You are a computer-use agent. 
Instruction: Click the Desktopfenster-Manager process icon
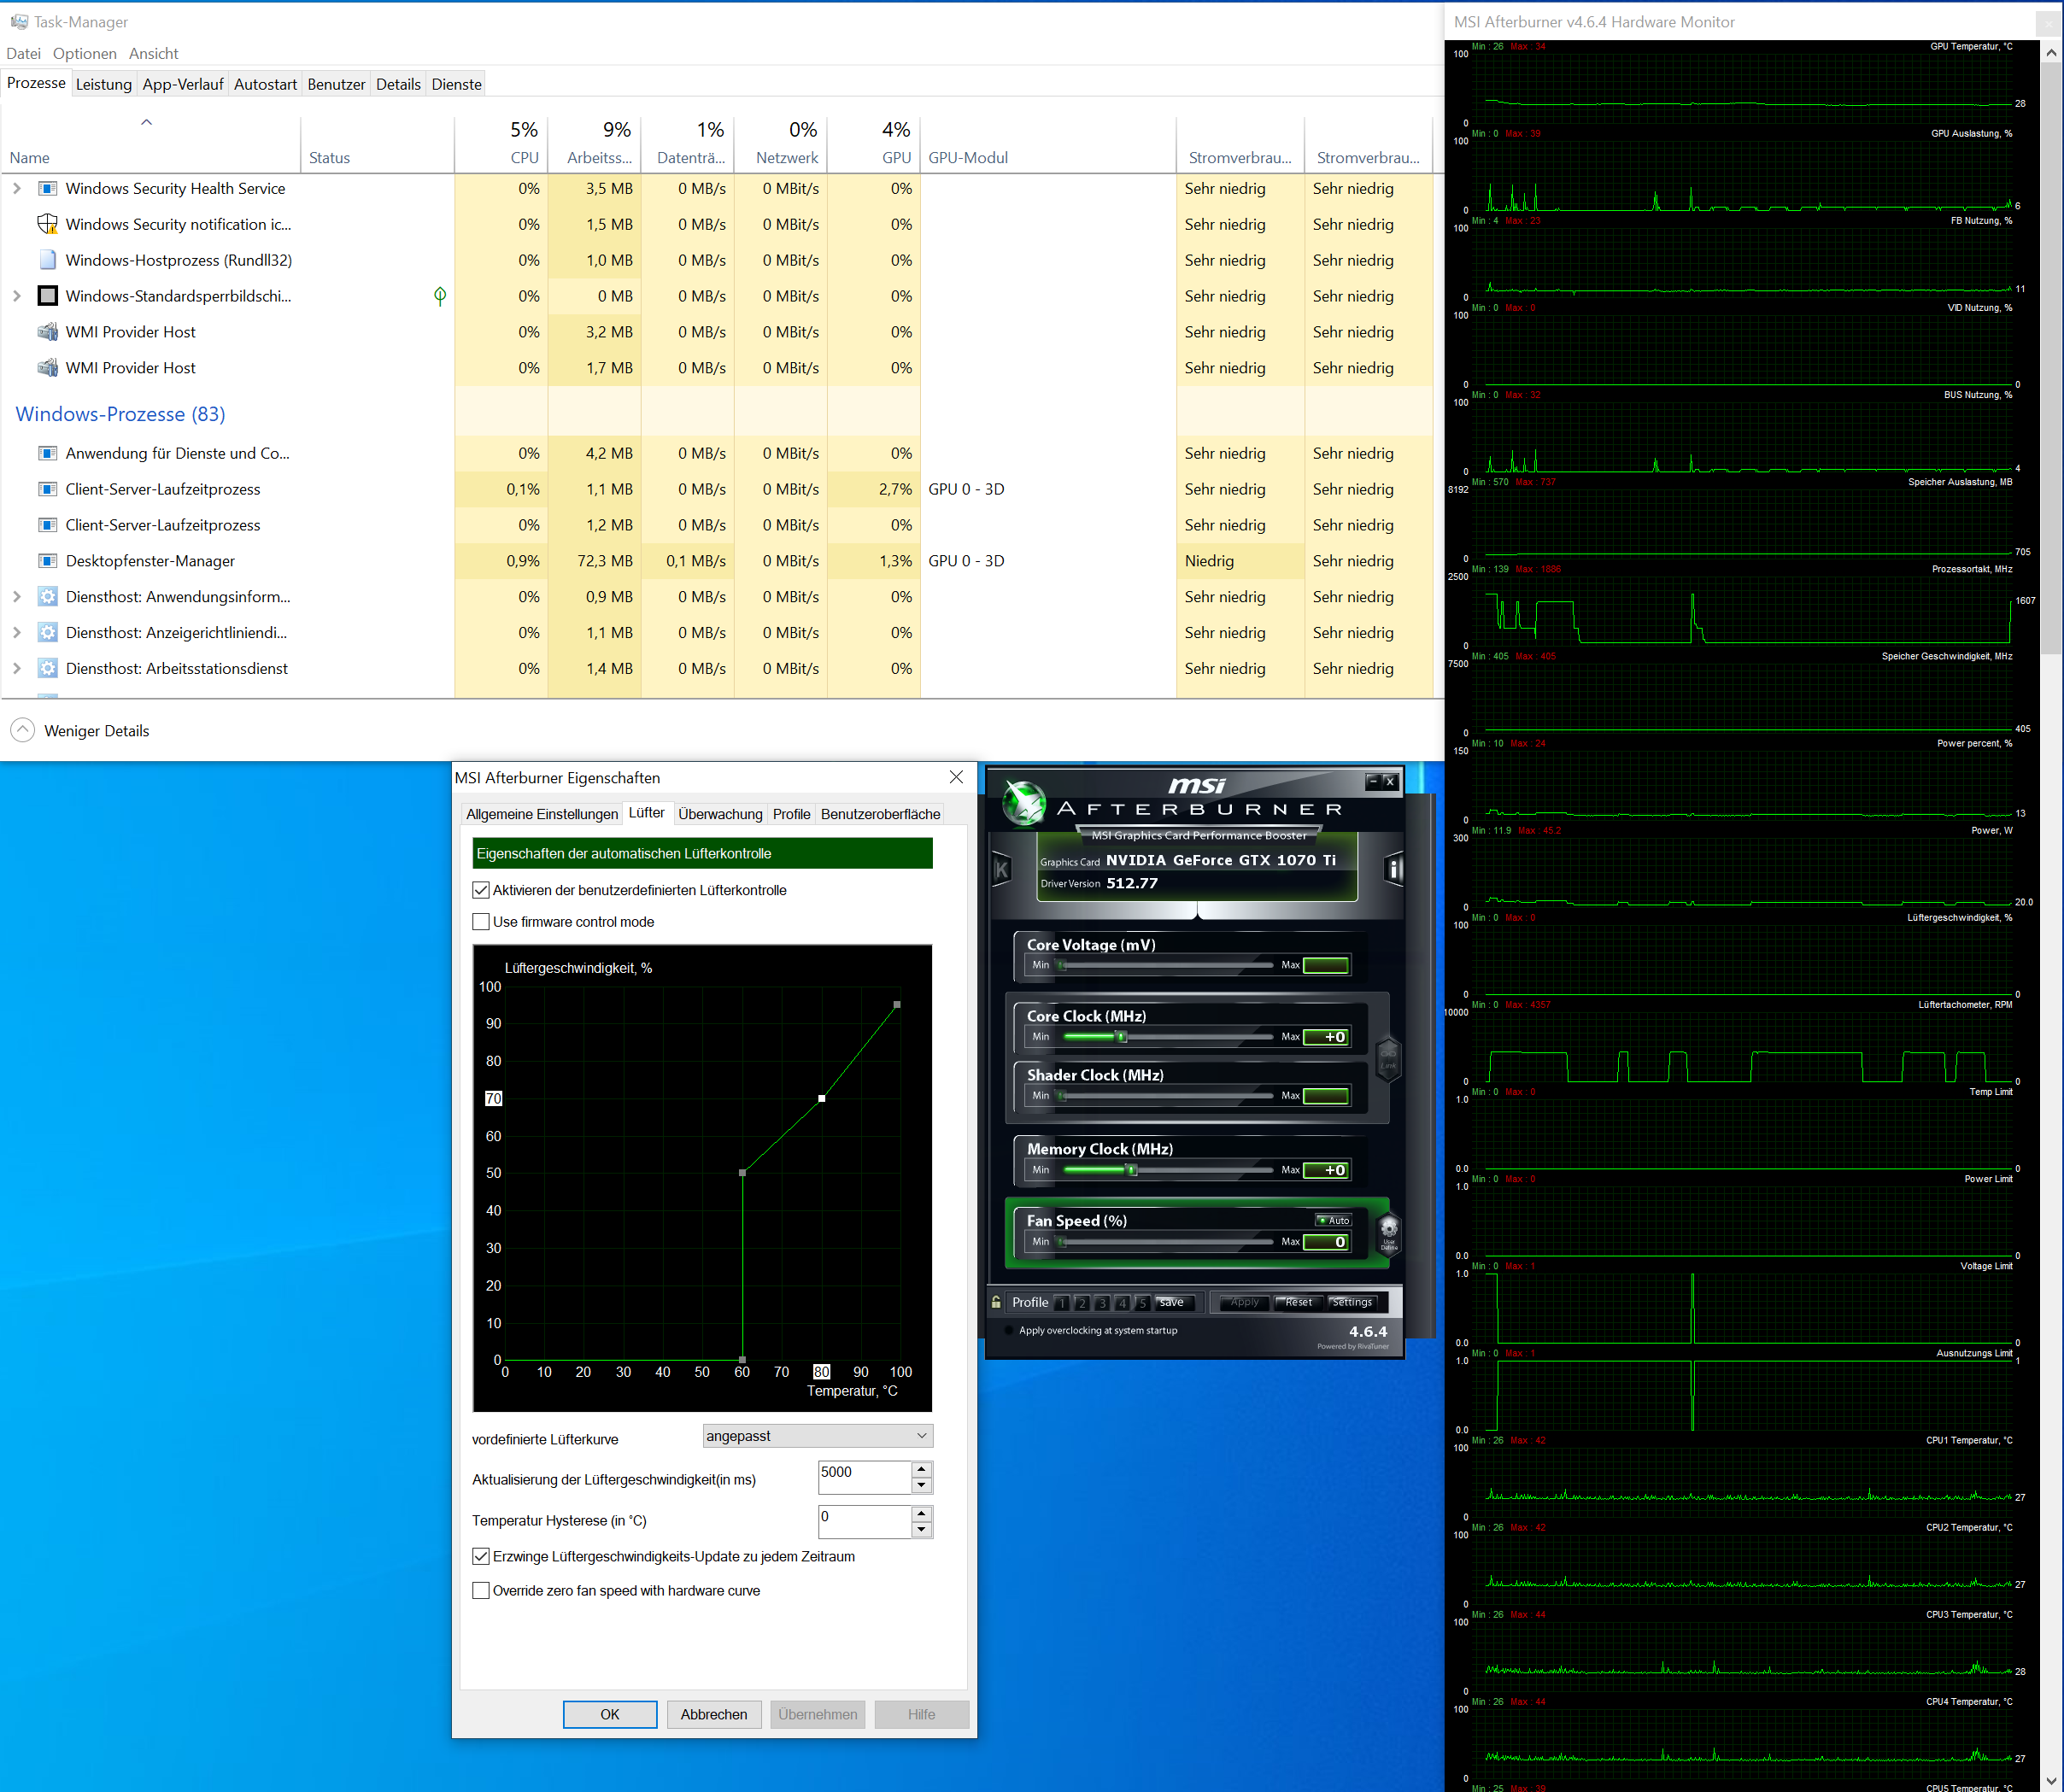pyautogui.click(x=47, y=561)
